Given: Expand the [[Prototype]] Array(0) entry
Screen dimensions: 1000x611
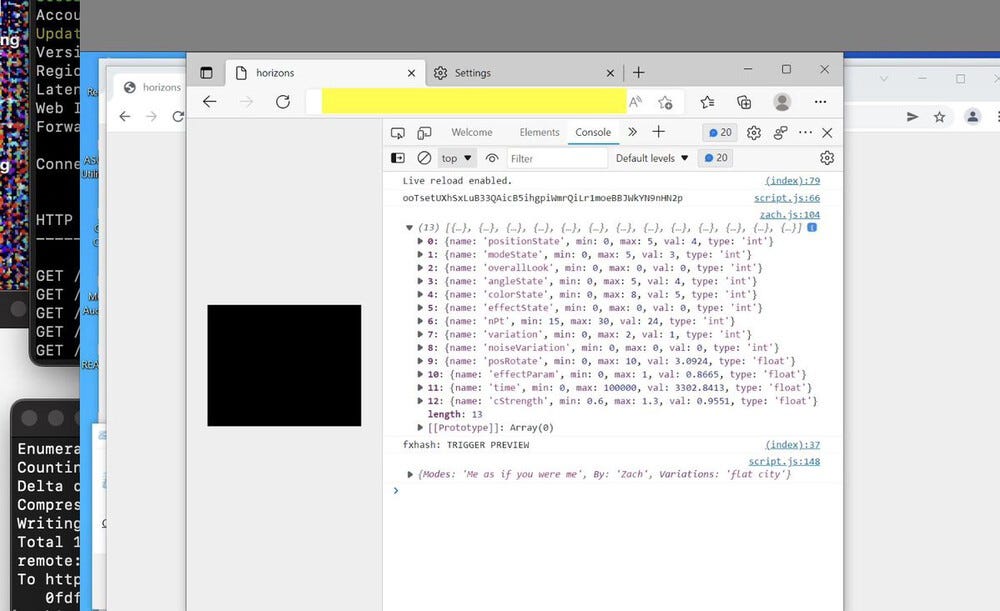Looking at the screenshot, I should 420,428.
